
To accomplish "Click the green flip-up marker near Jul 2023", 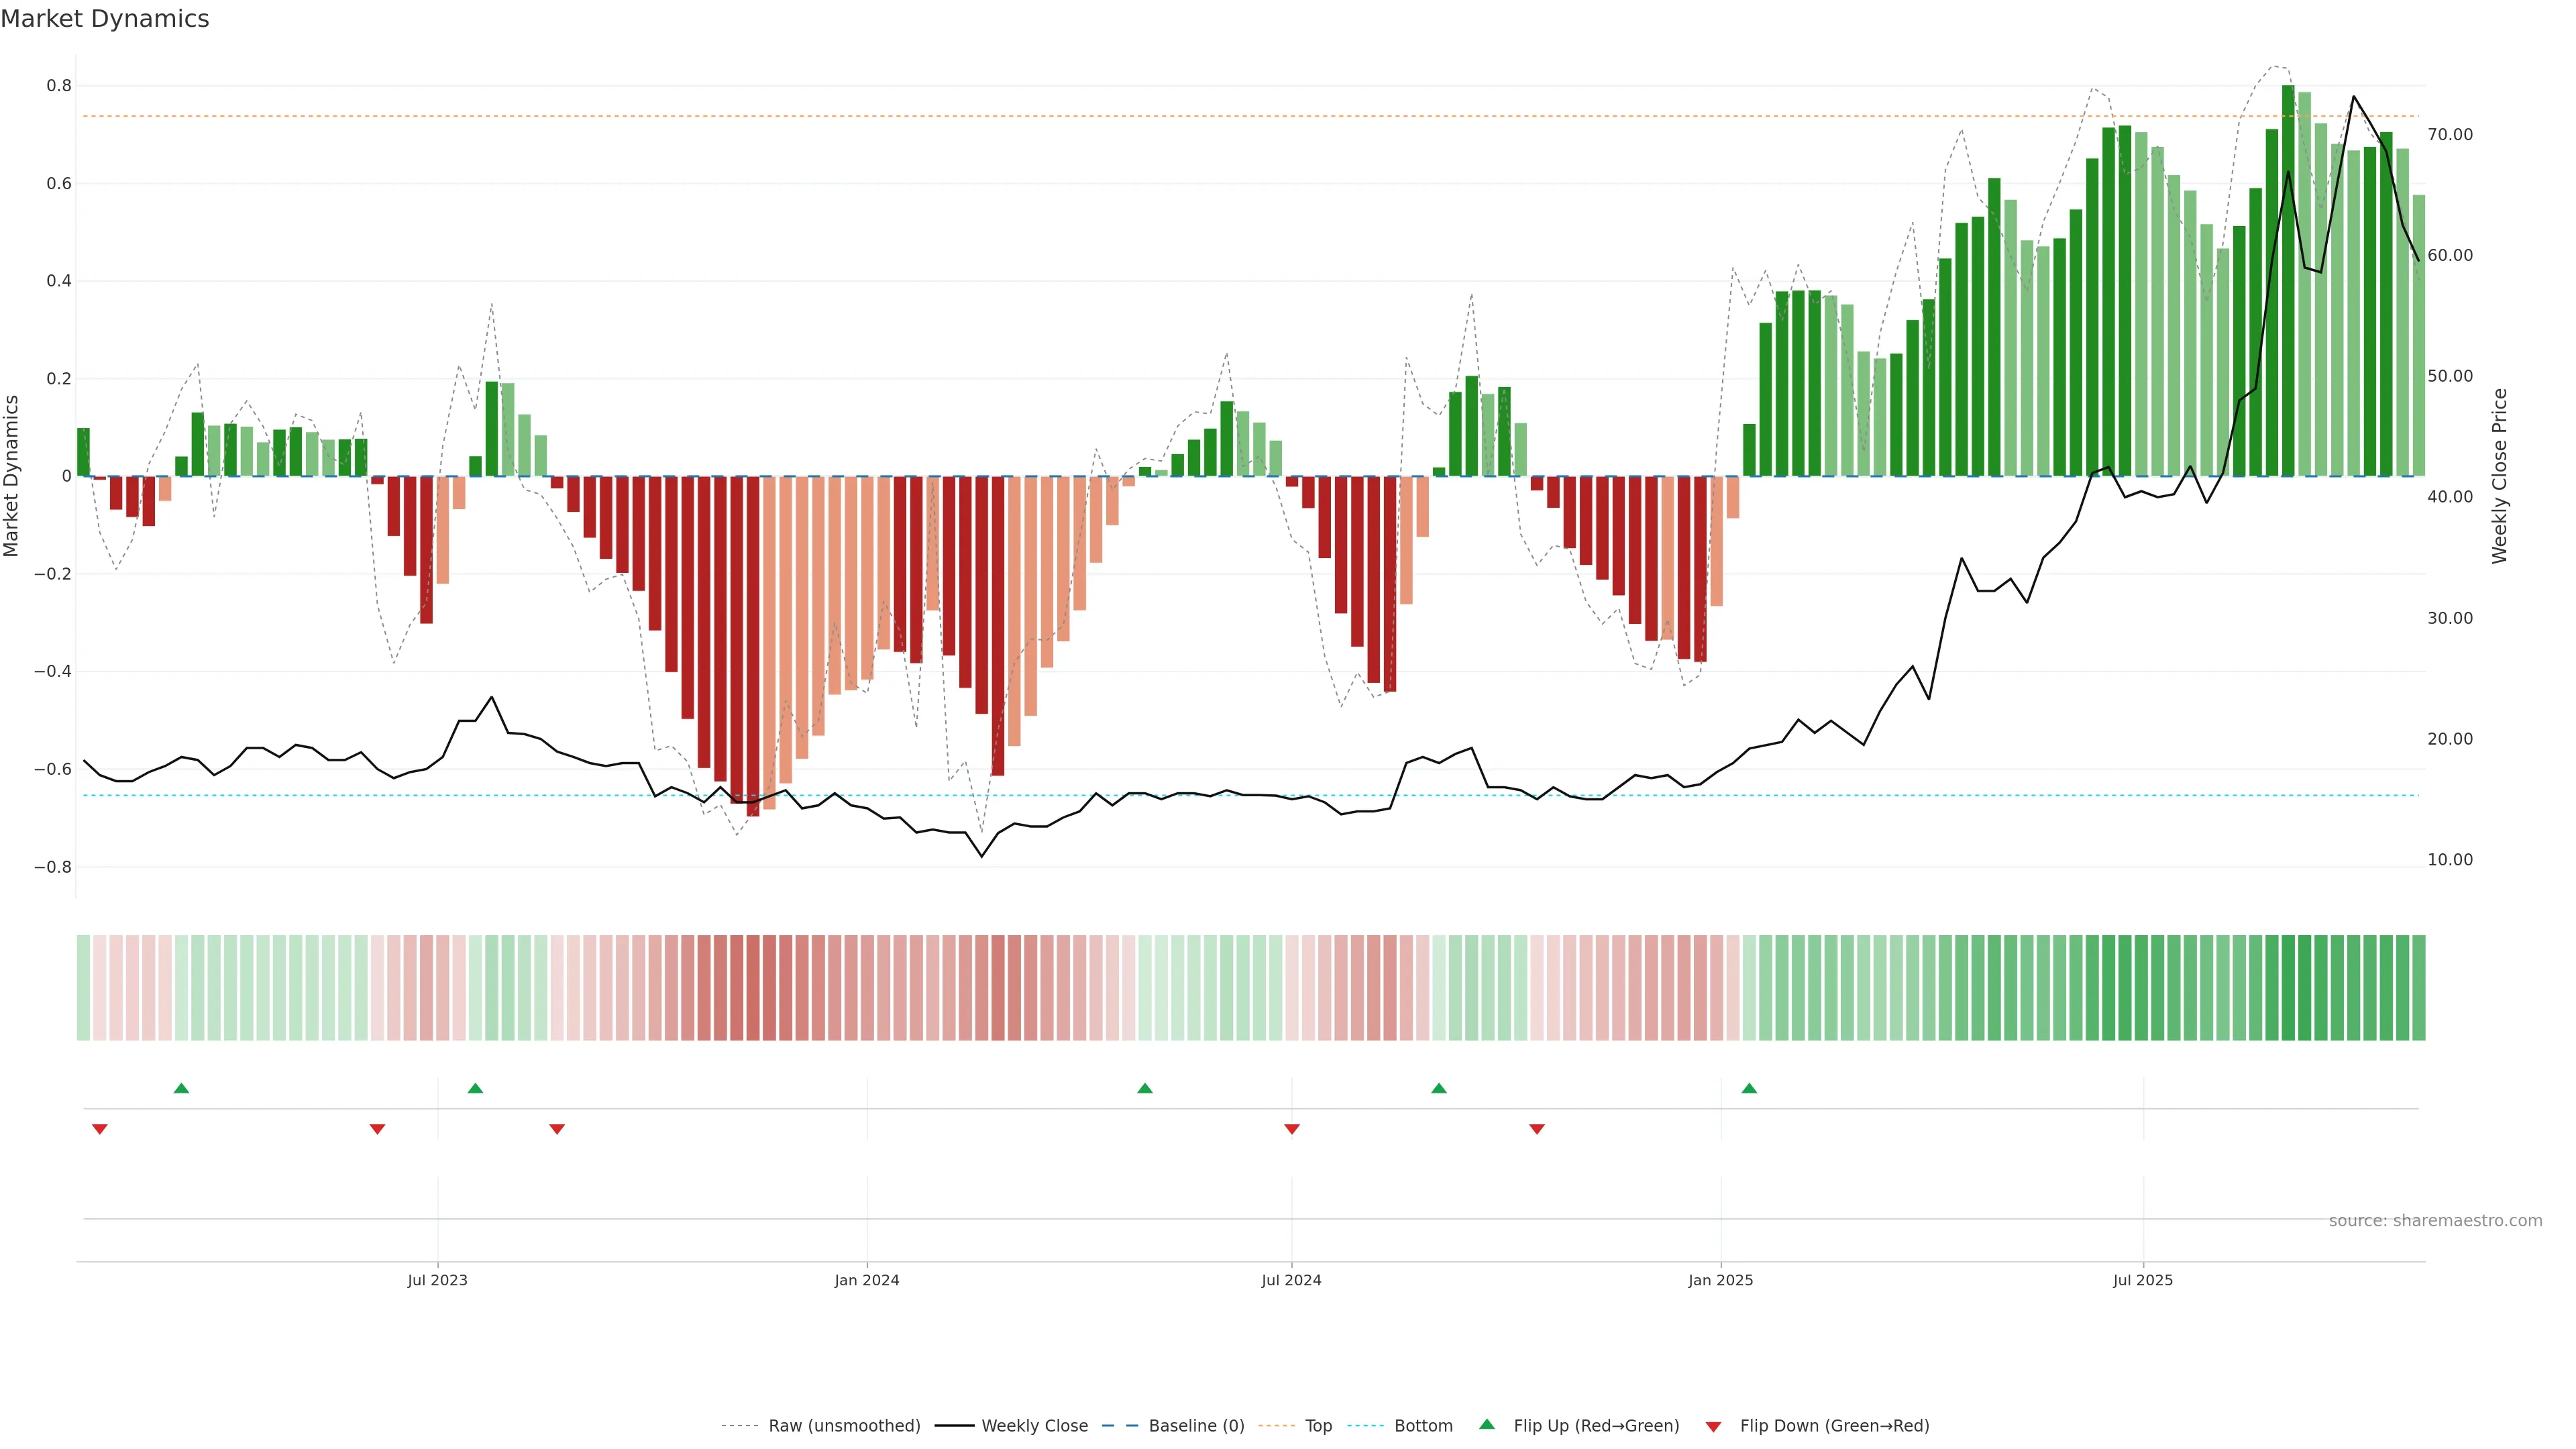I will coord(475,1088).
